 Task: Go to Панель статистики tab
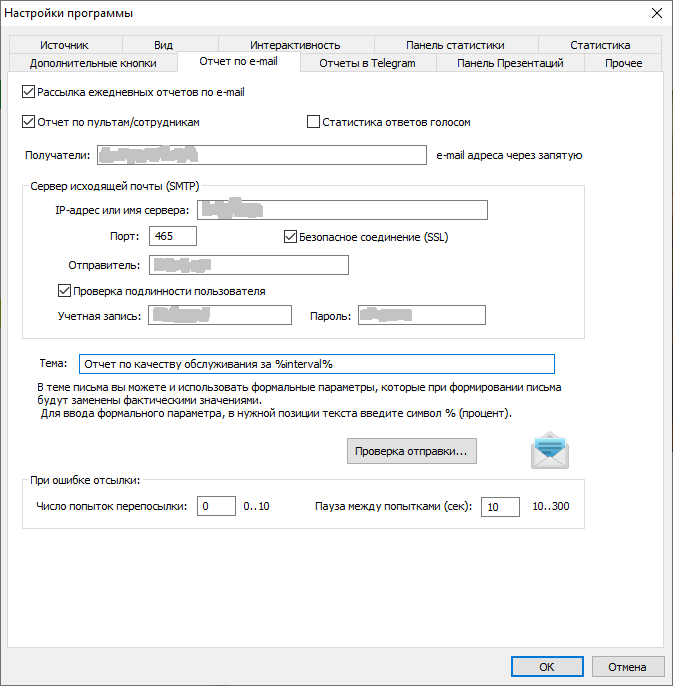[455, 45]
